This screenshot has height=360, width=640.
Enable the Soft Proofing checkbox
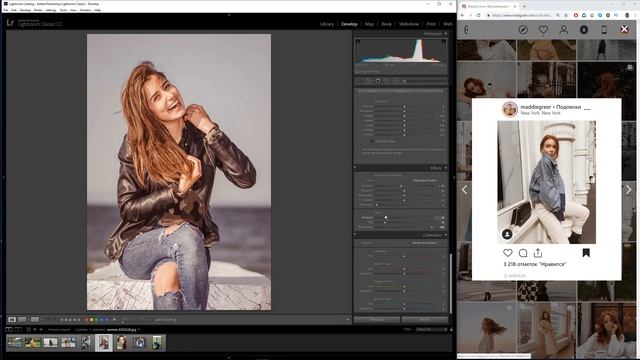pyautogui.click(x=151, y=320)
